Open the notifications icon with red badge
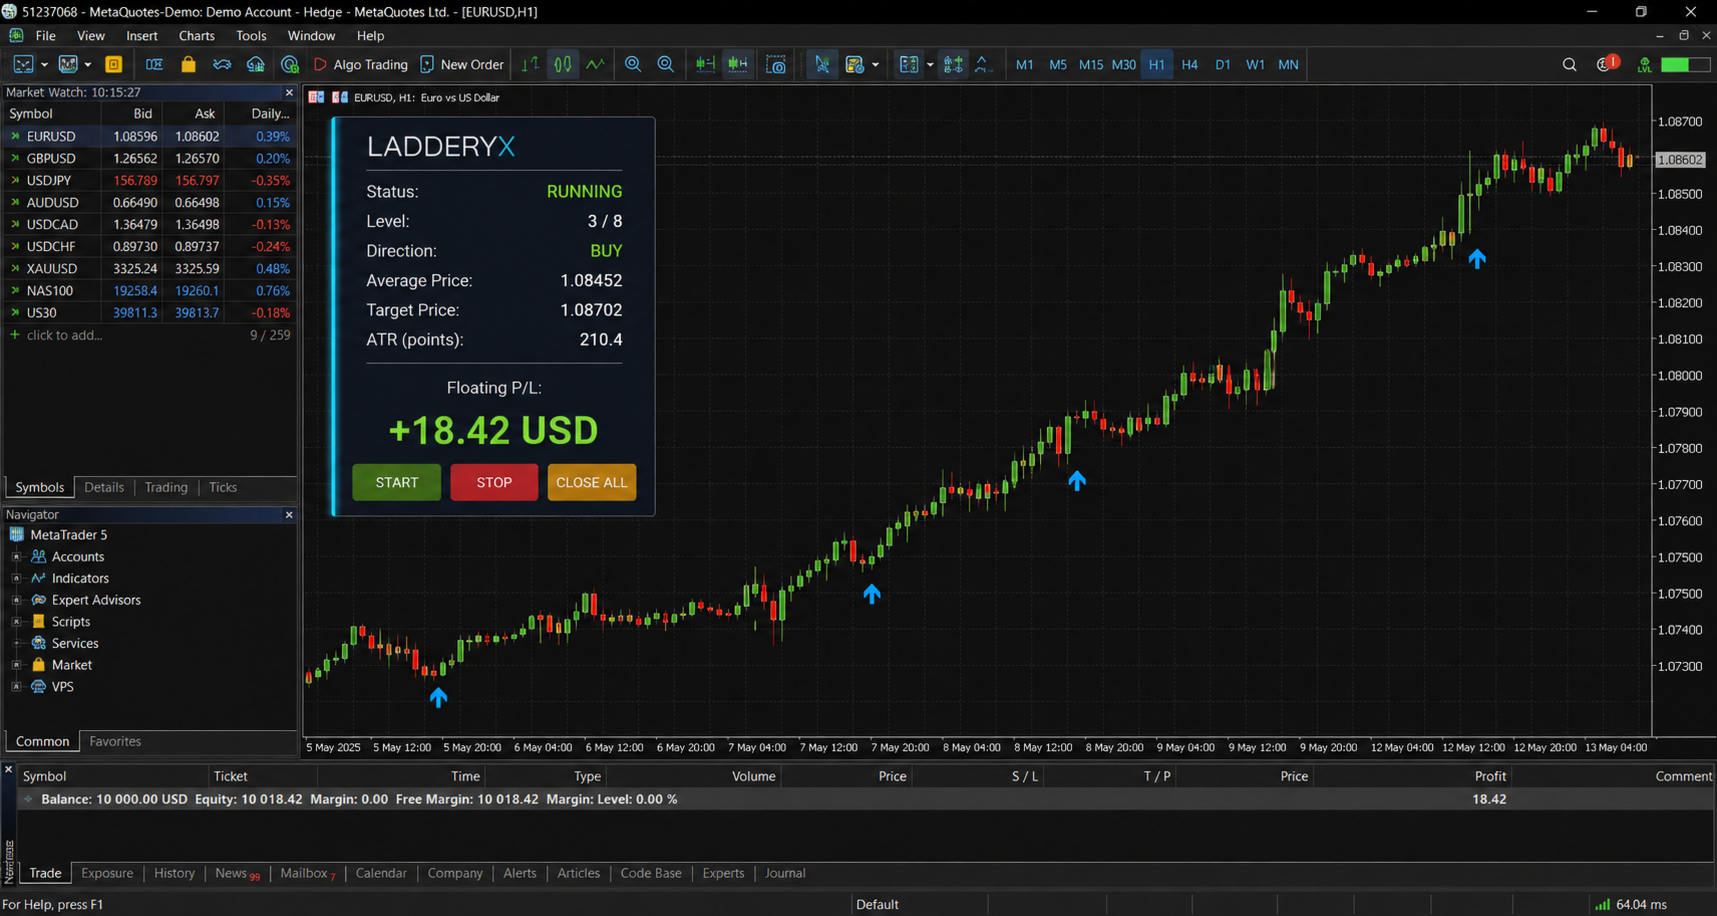The image size is (1717, 916). click(1607, 64)
